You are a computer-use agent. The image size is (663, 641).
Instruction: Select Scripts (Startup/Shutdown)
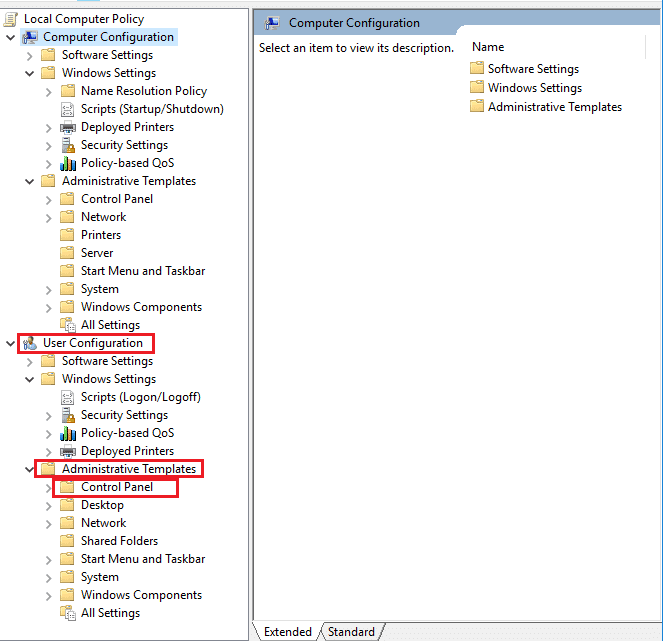152,109
